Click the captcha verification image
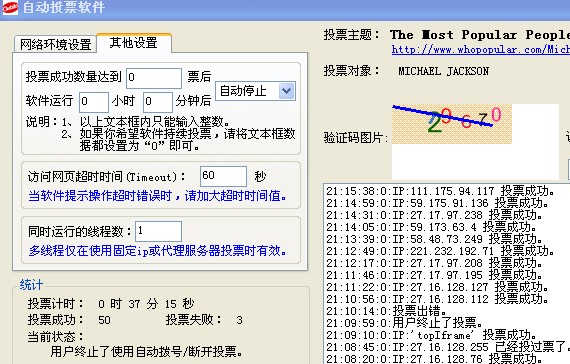 point(451,124)
